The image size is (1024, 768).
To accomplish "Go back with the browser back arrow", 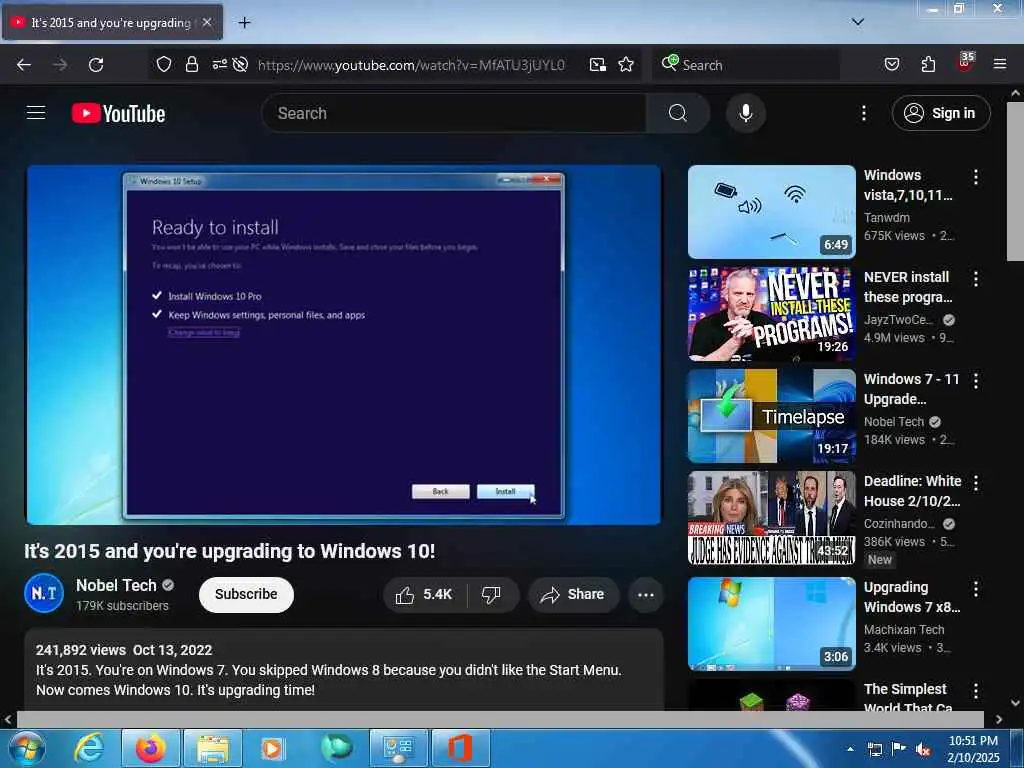I will (24, 65).
